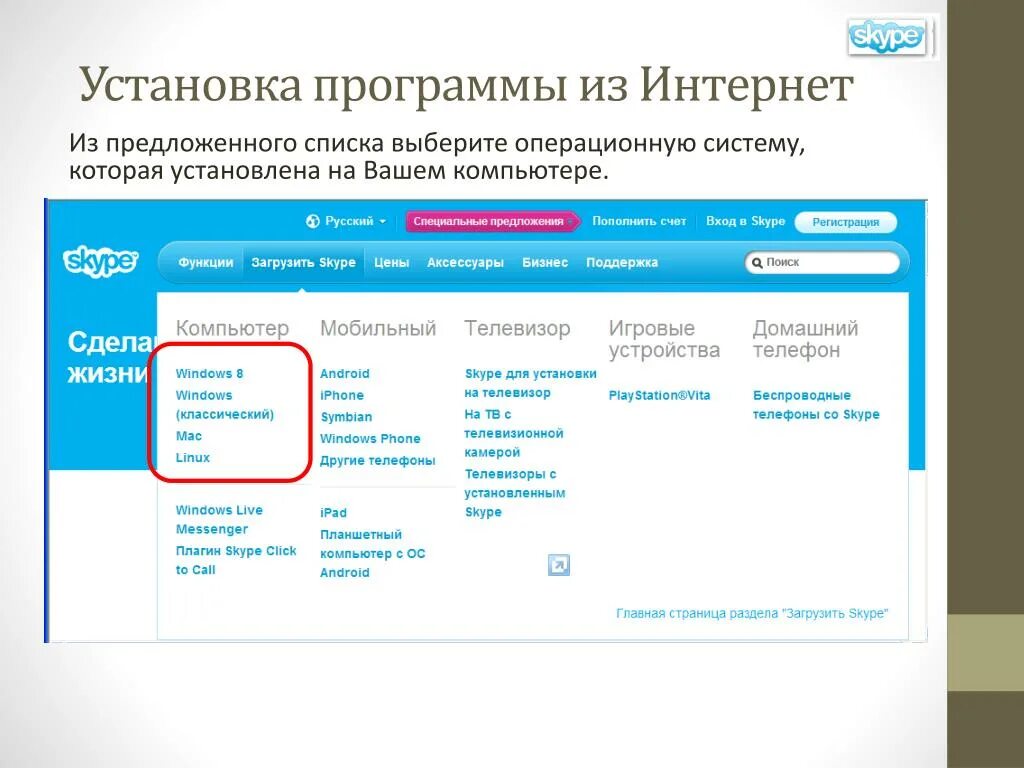The width and height of the screenshot is (1024, 768).
Task: Click inside the Поиск search field
Action: [822, 263]
